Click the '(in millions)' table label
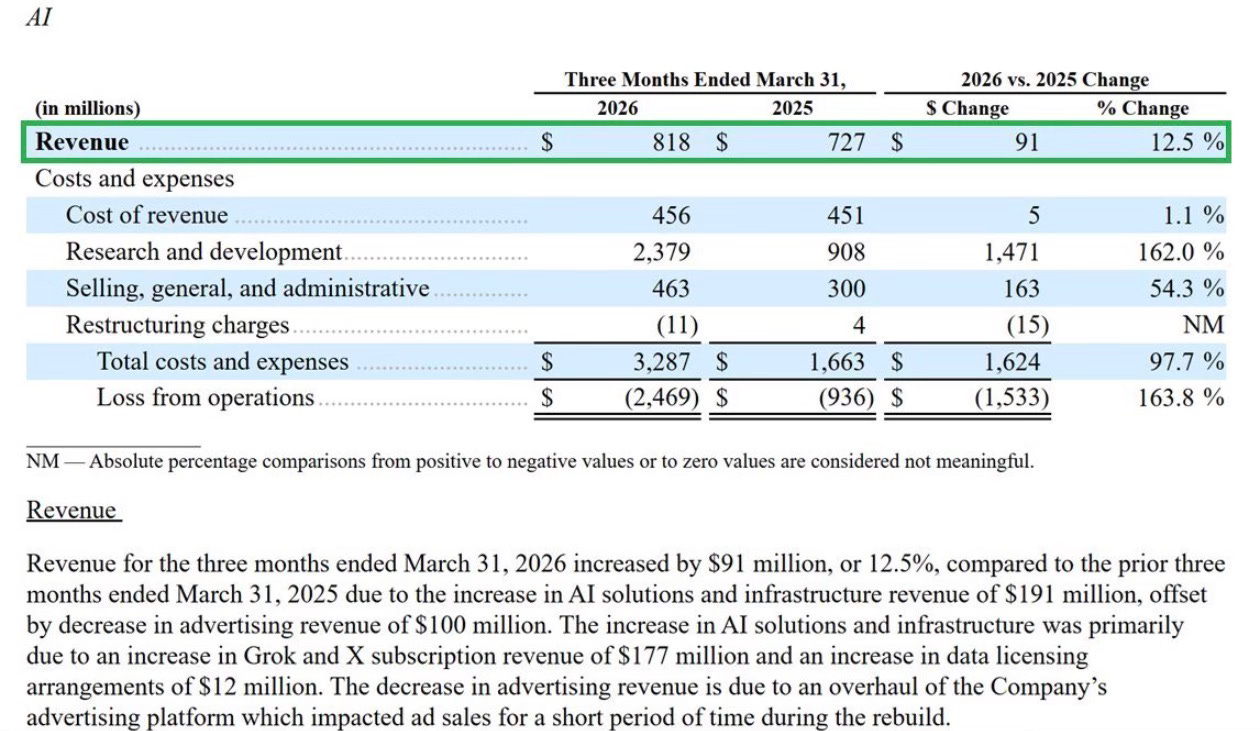The width and height of the screenshot is (1260, 731). (x=88, y=108)
